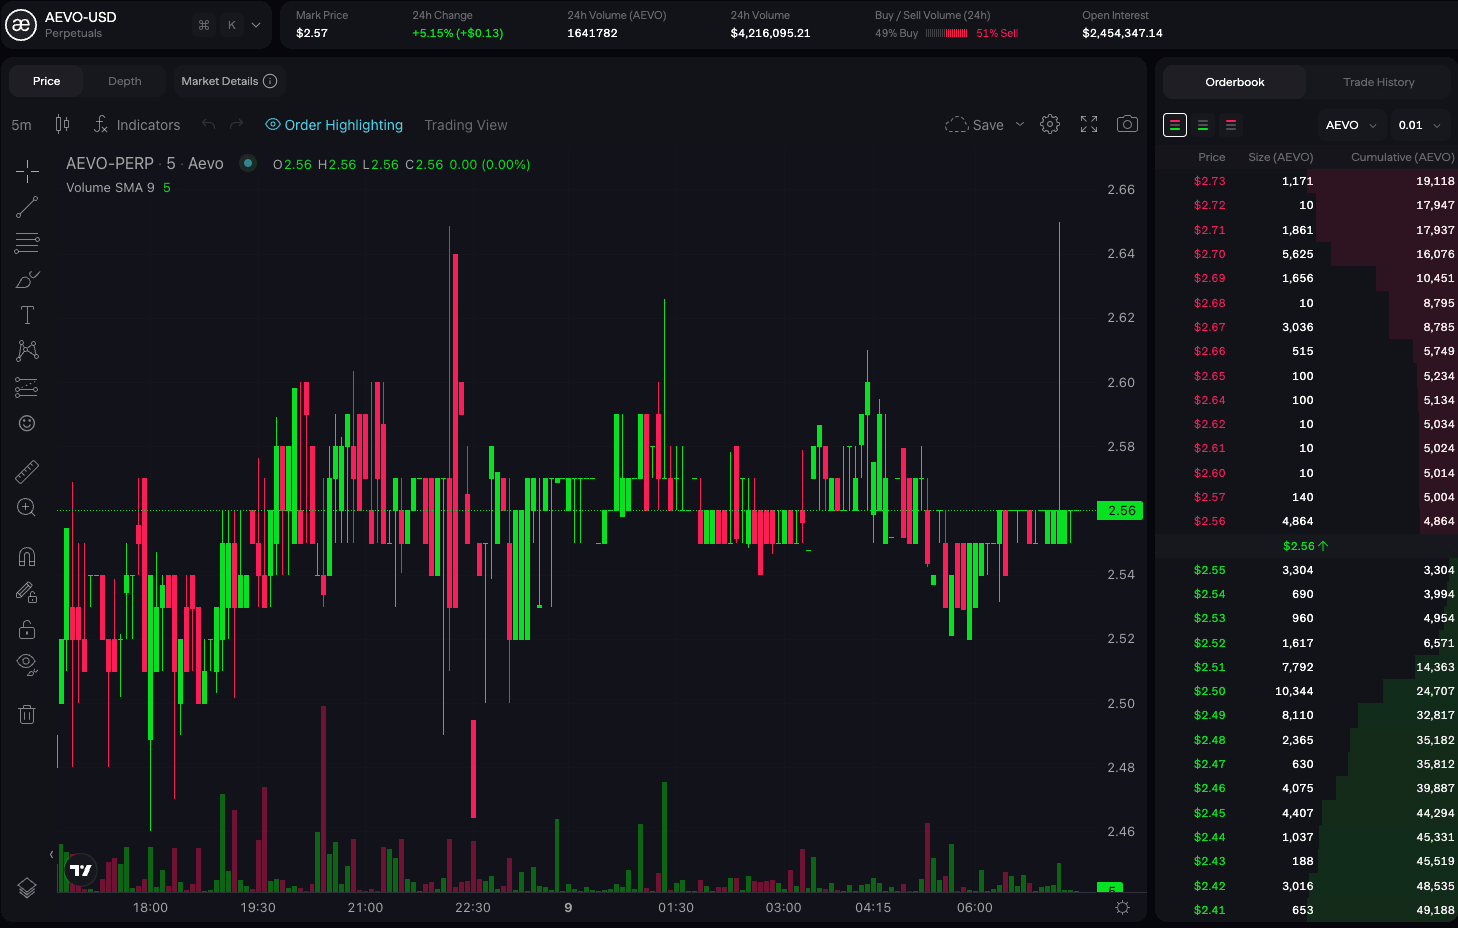
Task: Select the trend line drawing tool
Action: point(26,207)
